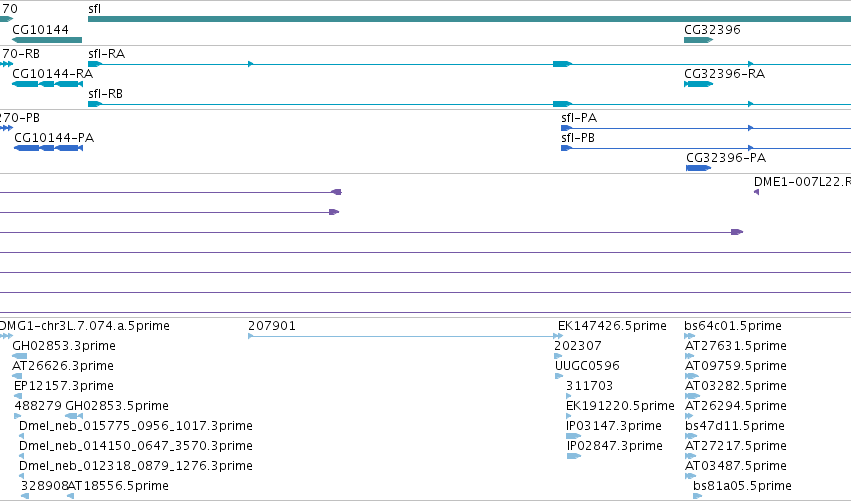Viewport: 851px width, 501px height.
Task: Select the CG32396-PA protein feature
Action: coord(698,168)
